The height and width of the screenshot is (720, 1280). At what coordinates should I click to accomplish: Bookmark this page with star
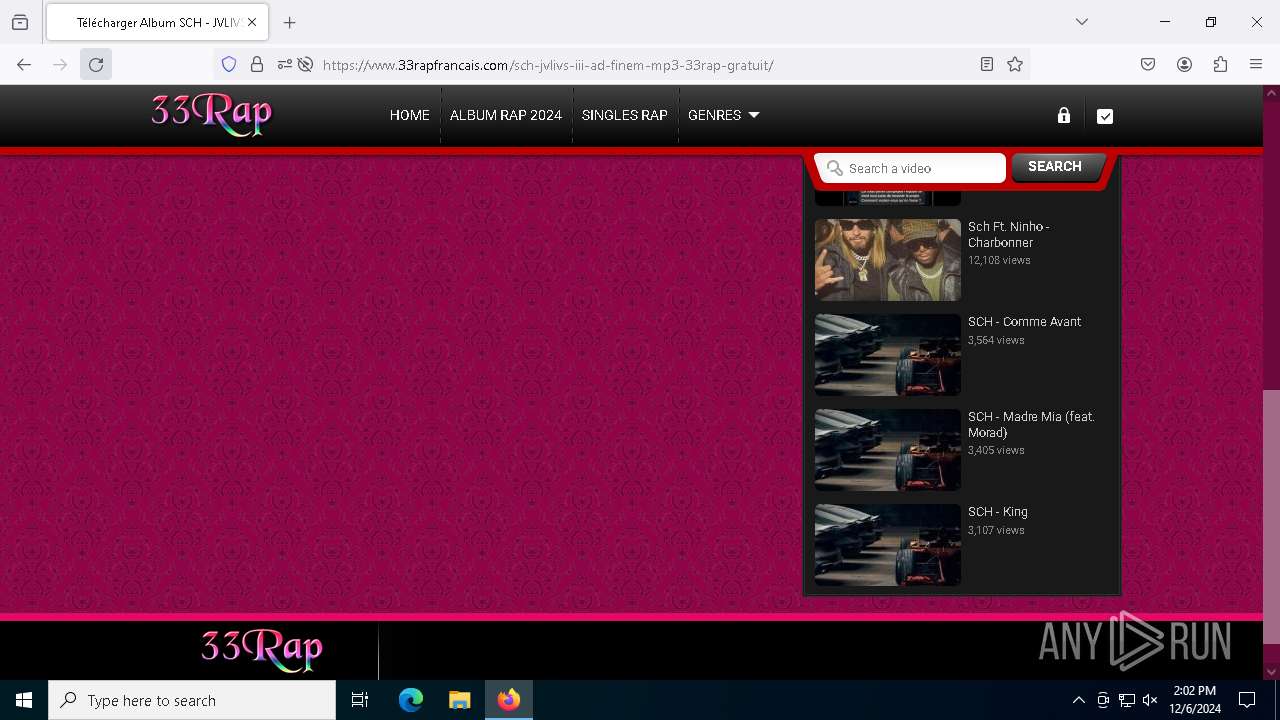tap(1015, 65)
